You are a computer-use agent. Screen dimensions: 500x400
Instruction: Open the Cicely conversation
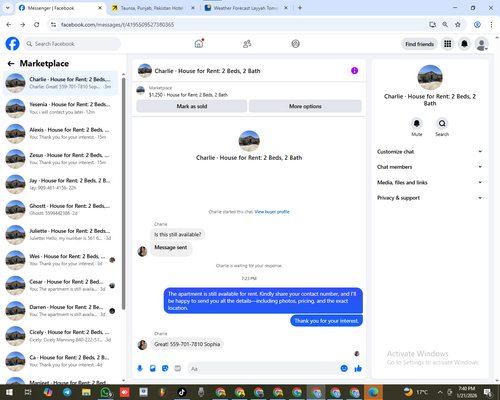[60, 336]
